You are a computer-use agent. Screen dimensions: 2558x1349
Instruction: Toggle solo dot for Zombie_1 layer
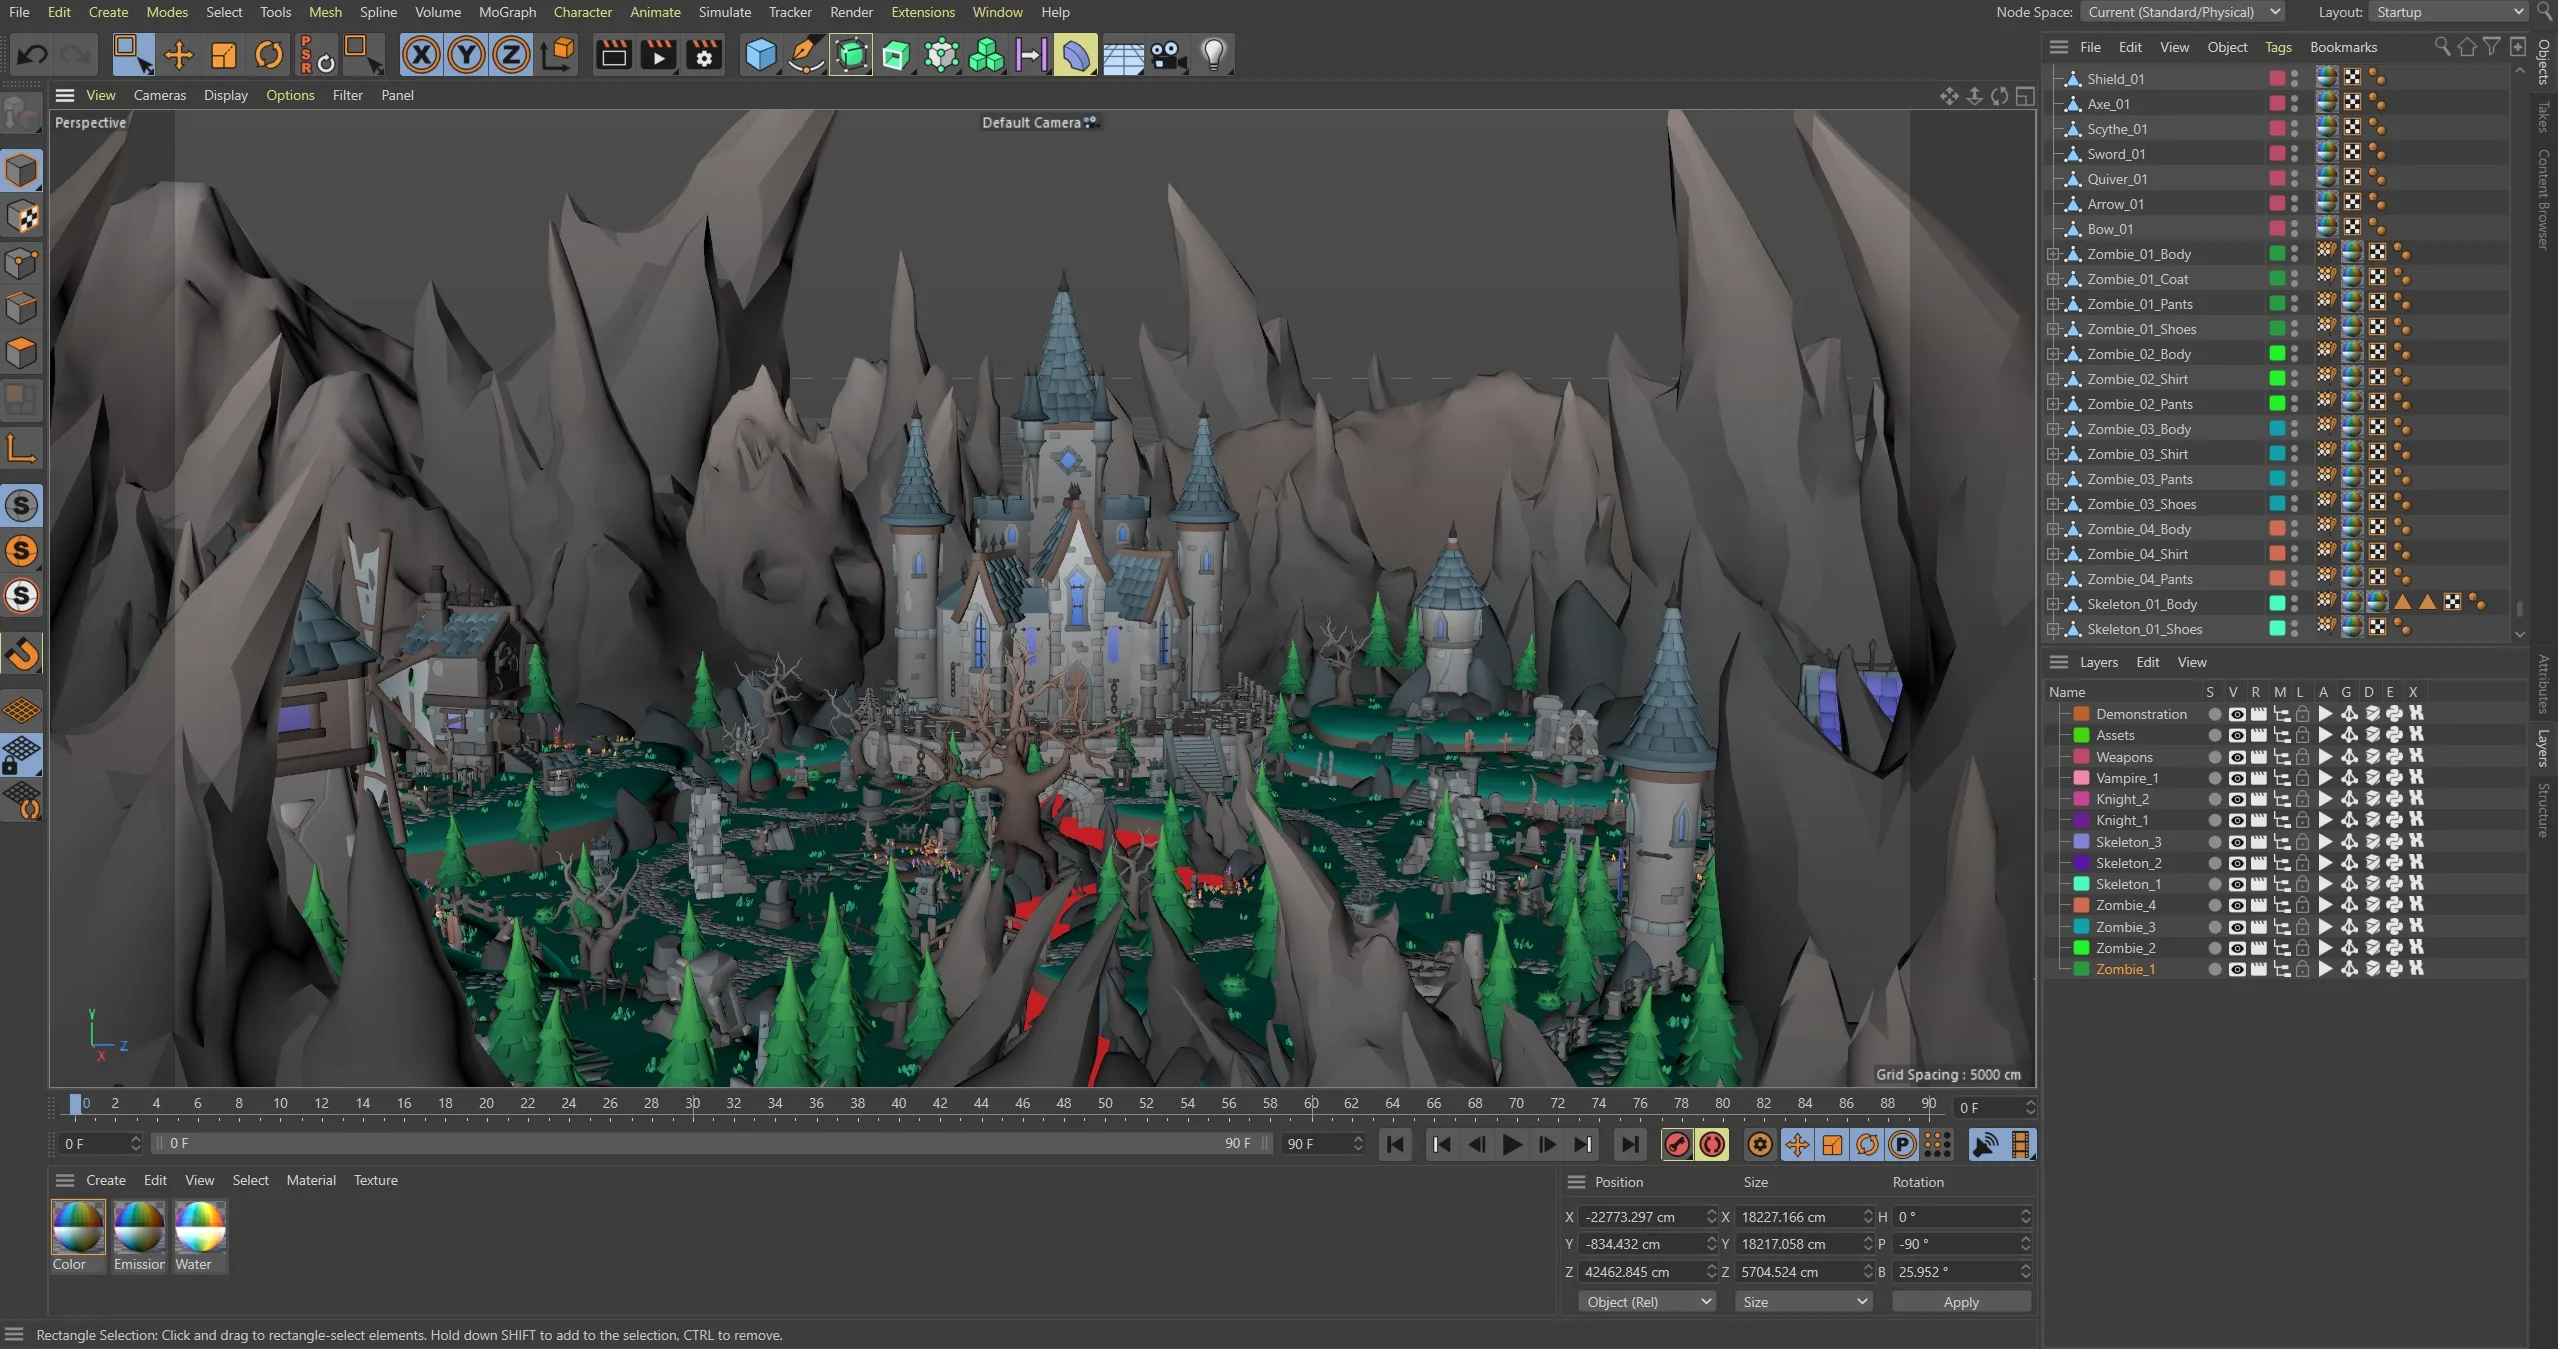point(2214,969)
